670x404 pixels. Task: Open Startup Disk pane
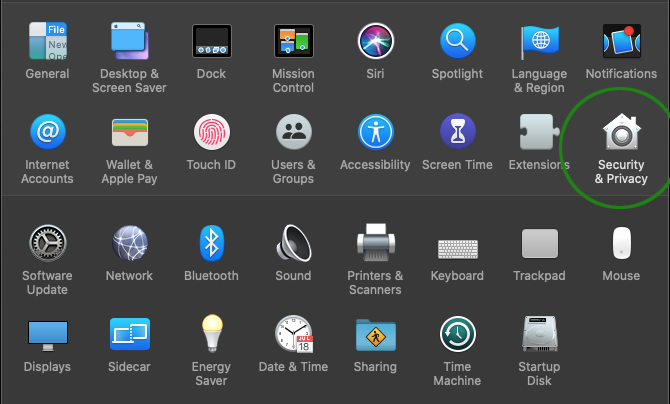coord(540,334)
